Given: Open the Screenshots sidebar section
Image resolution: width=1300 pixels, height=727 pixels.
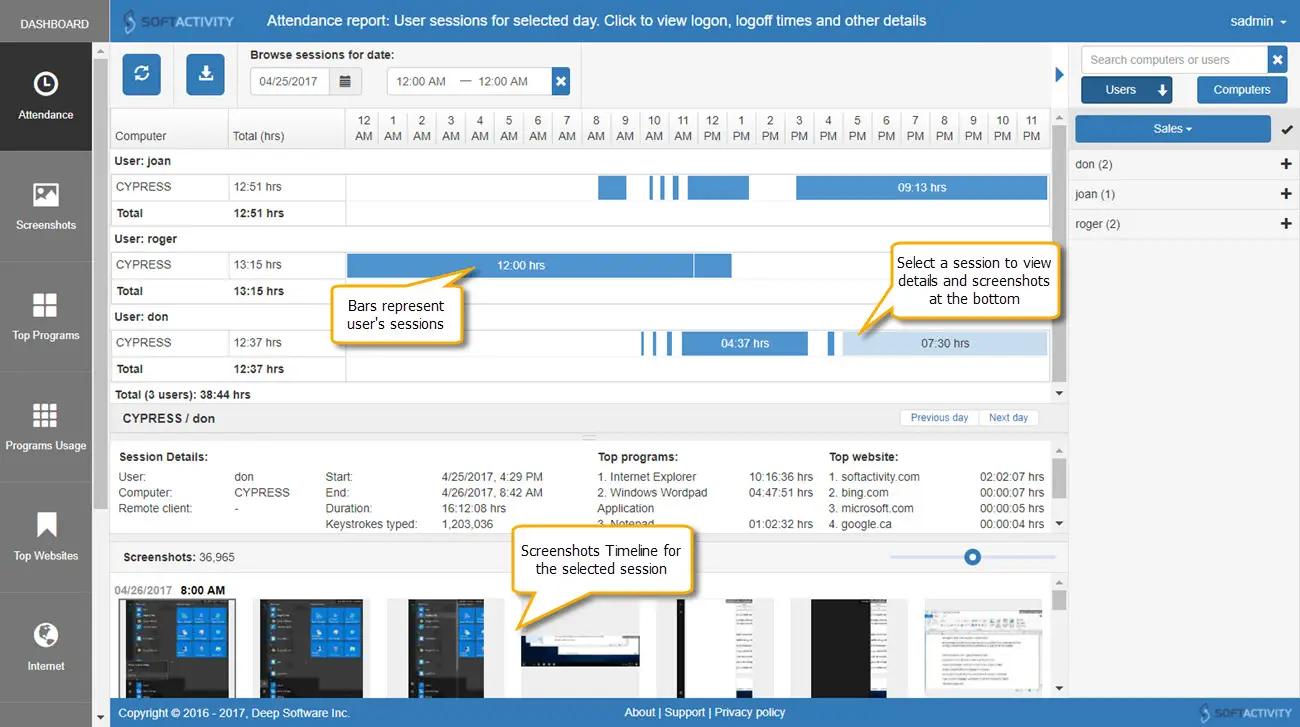Looking at the screenshot, I should [46, 207].
